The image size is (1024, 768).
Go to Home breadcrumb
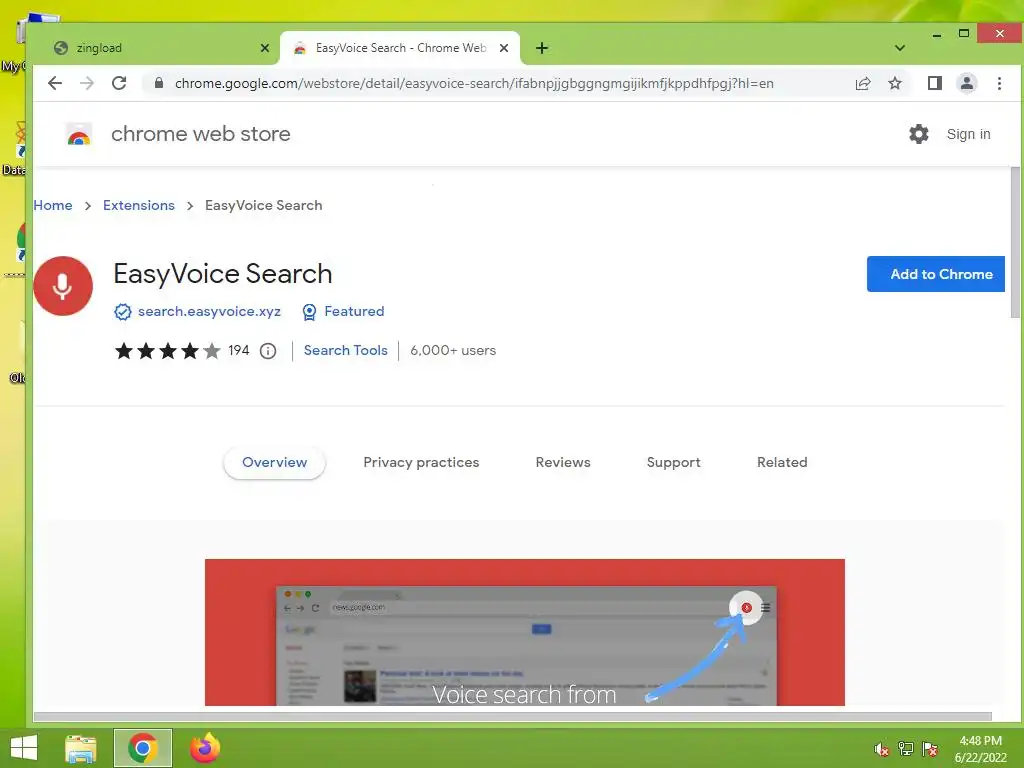(53, 205)
